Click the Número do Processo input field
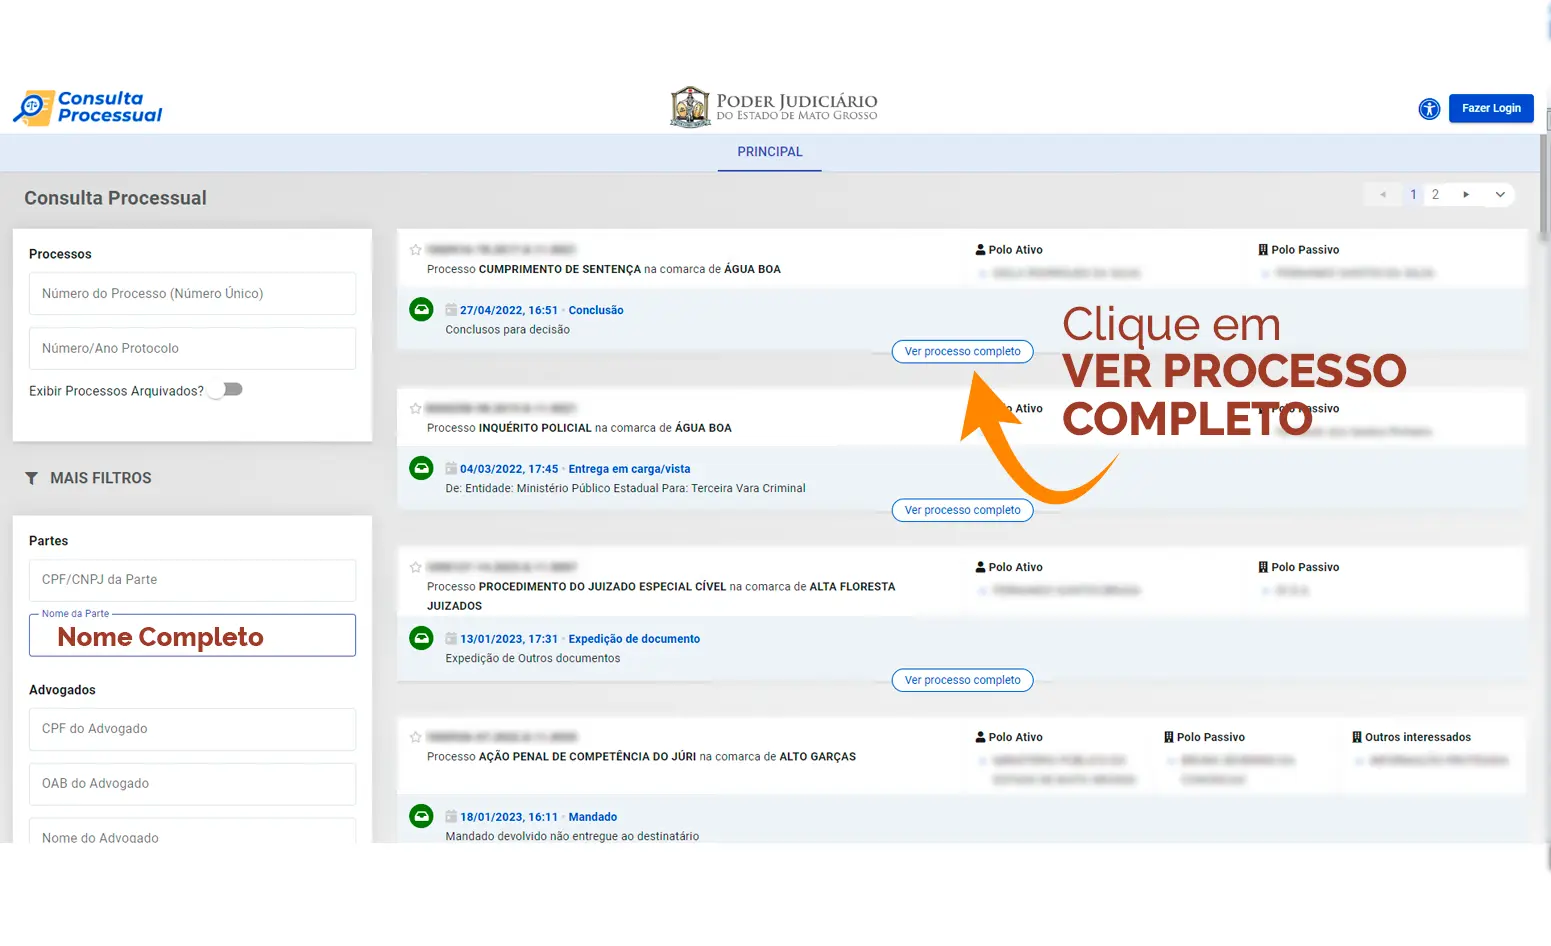 (x=192, y=294)
